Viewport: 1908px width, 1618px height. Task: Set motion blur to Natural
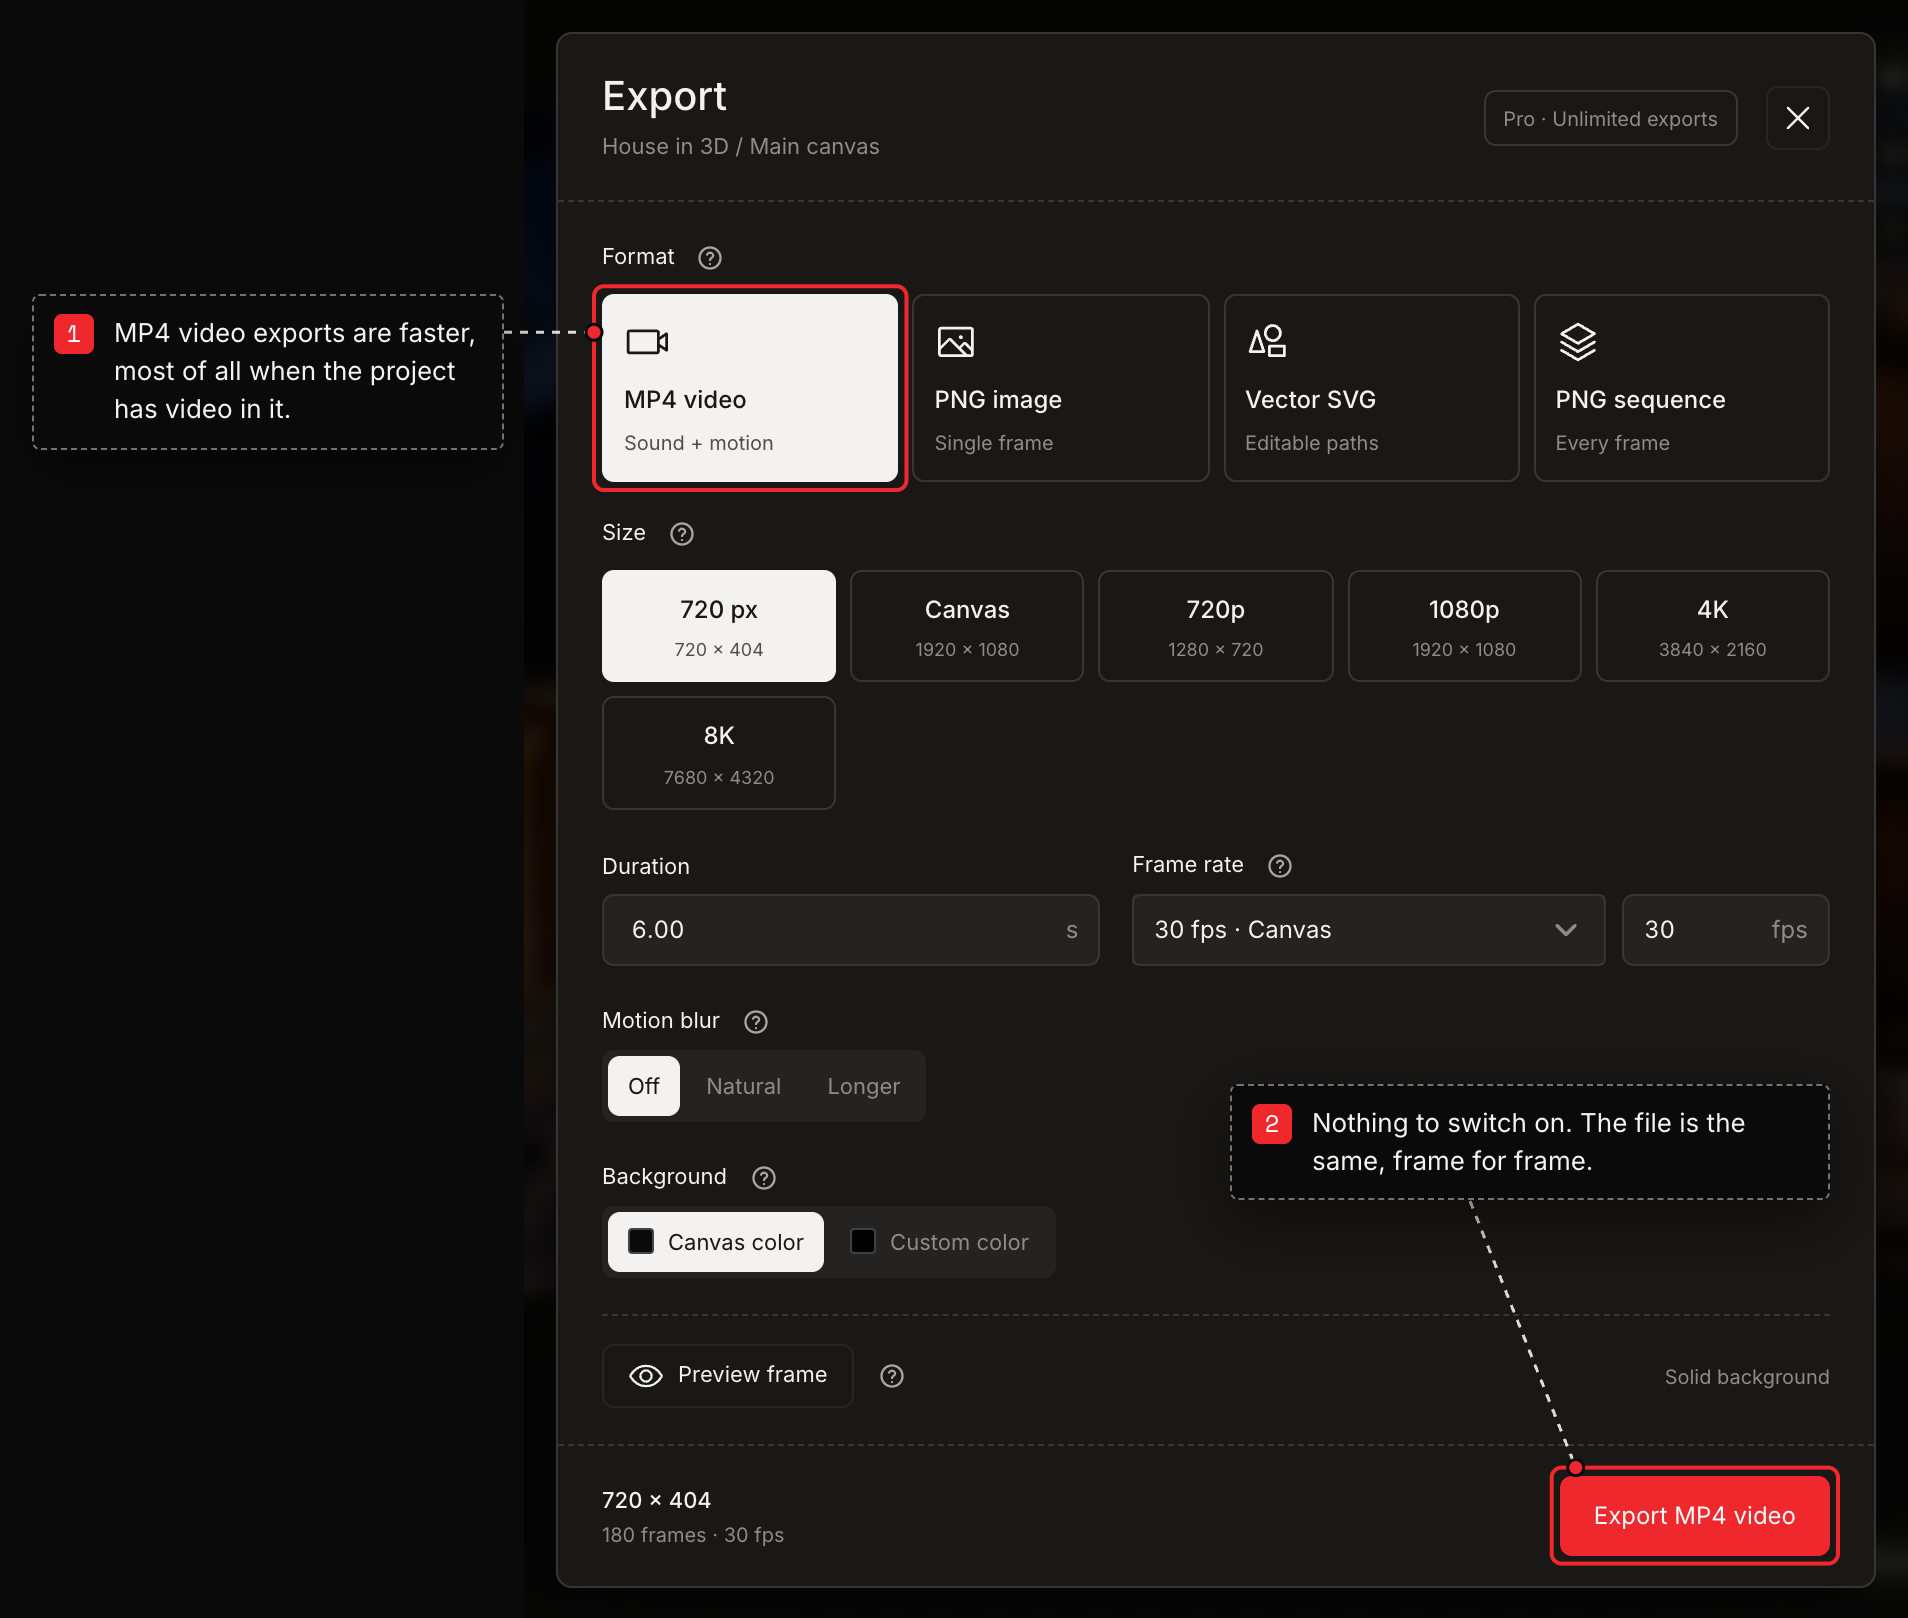pos(744,1086)
